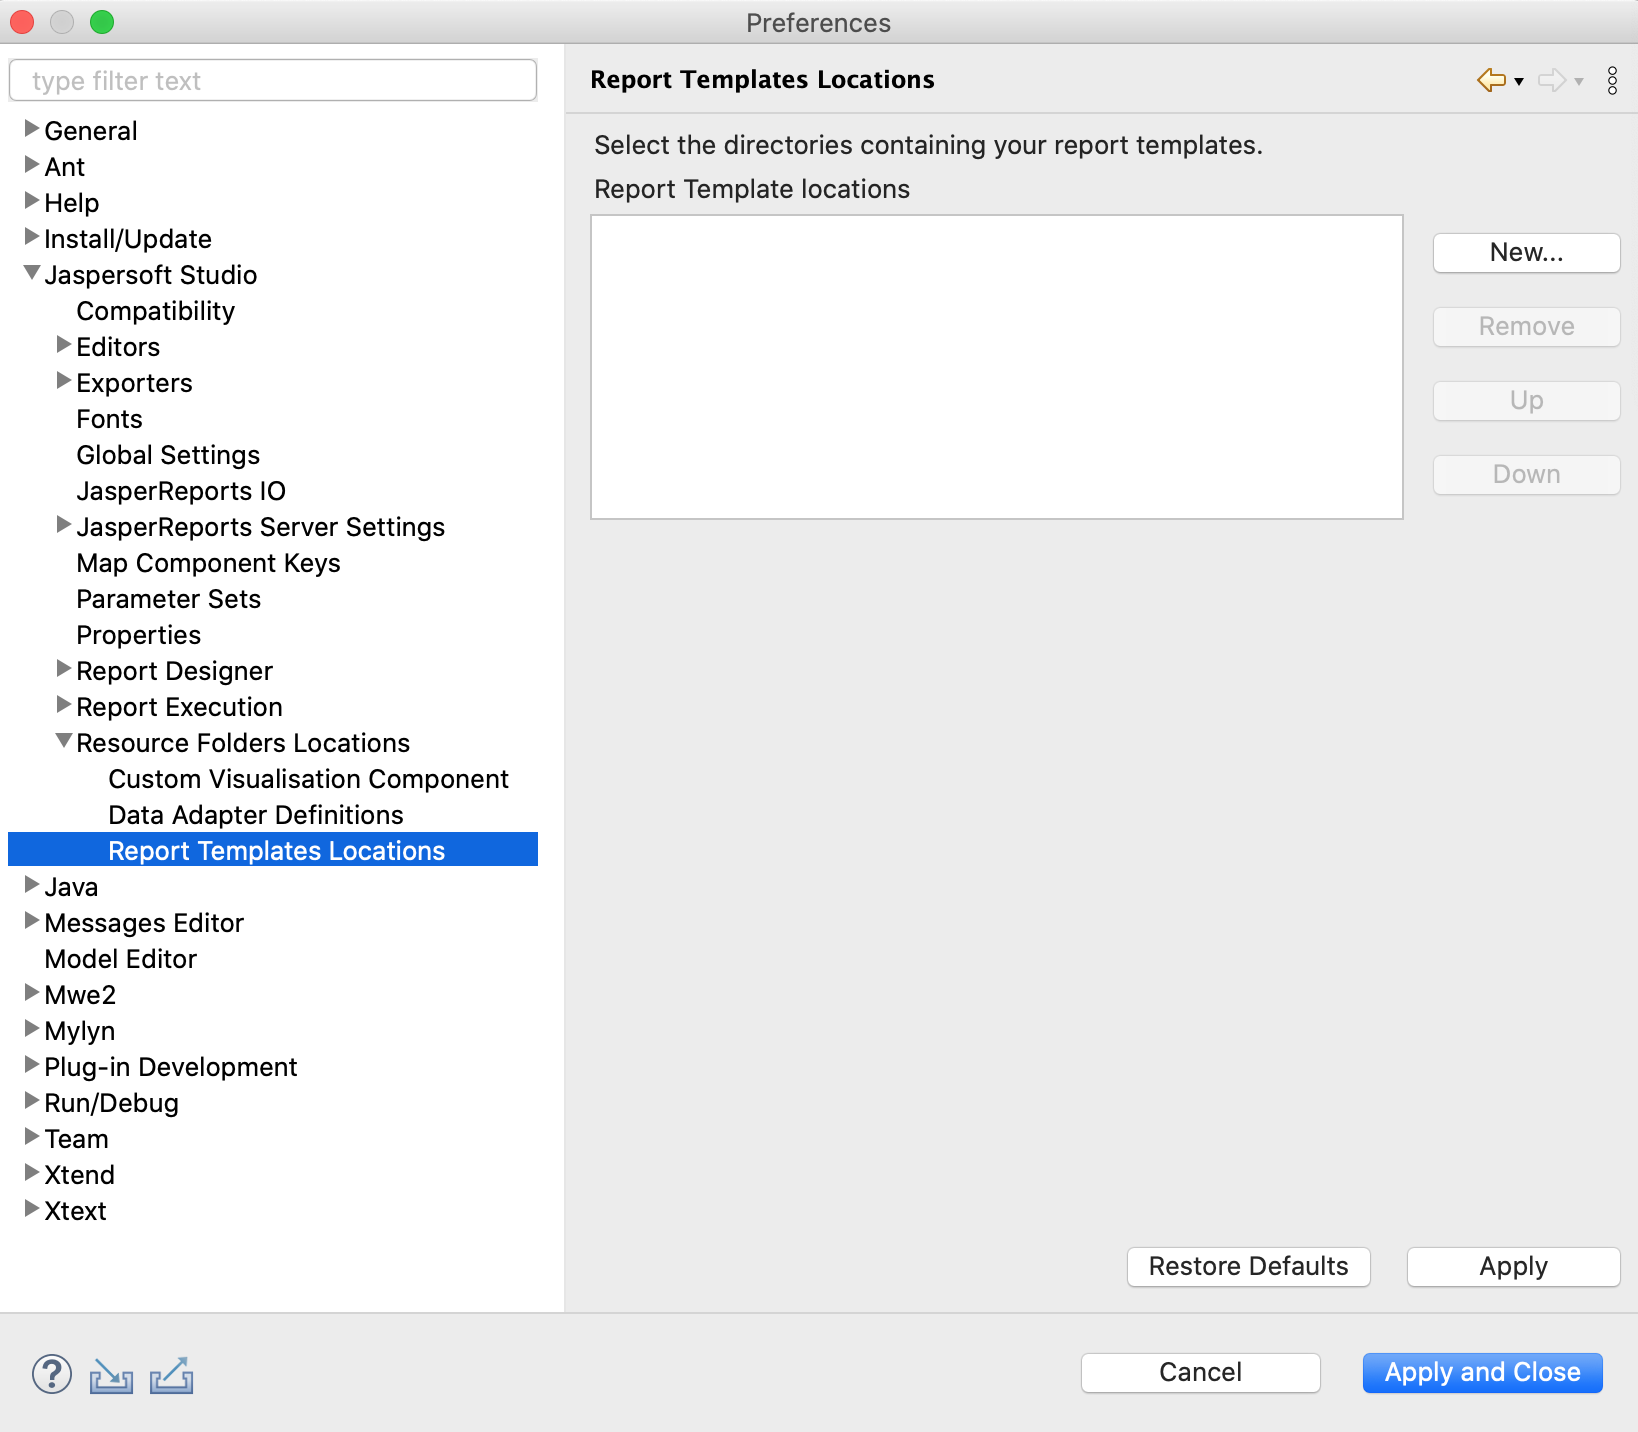1638x1432 pixels.
Task: Open the forward history dropdown arrow
Action: (1579, 82)
